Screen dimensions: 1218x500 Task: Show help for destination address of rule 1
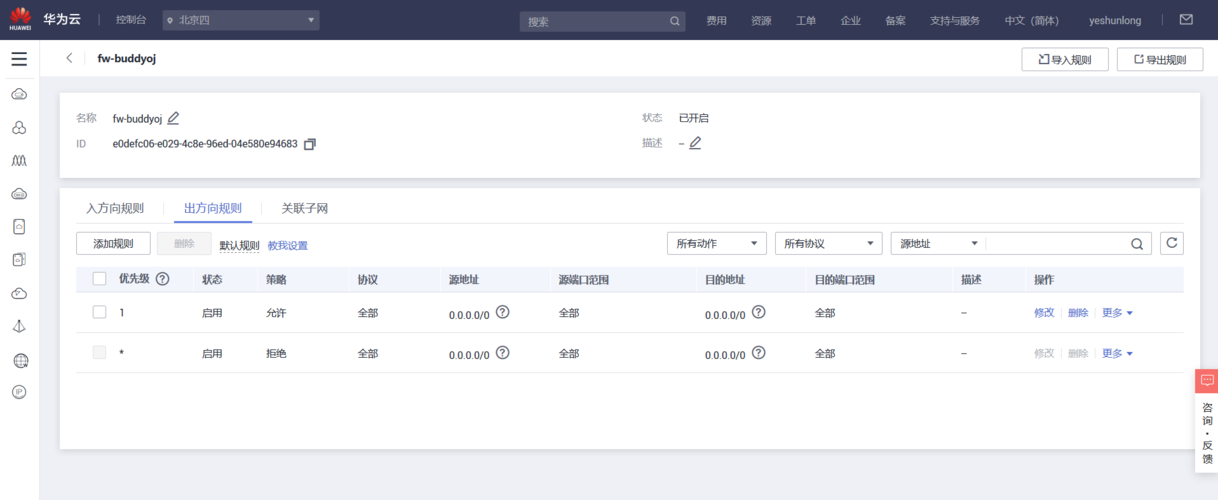point(759,312)
